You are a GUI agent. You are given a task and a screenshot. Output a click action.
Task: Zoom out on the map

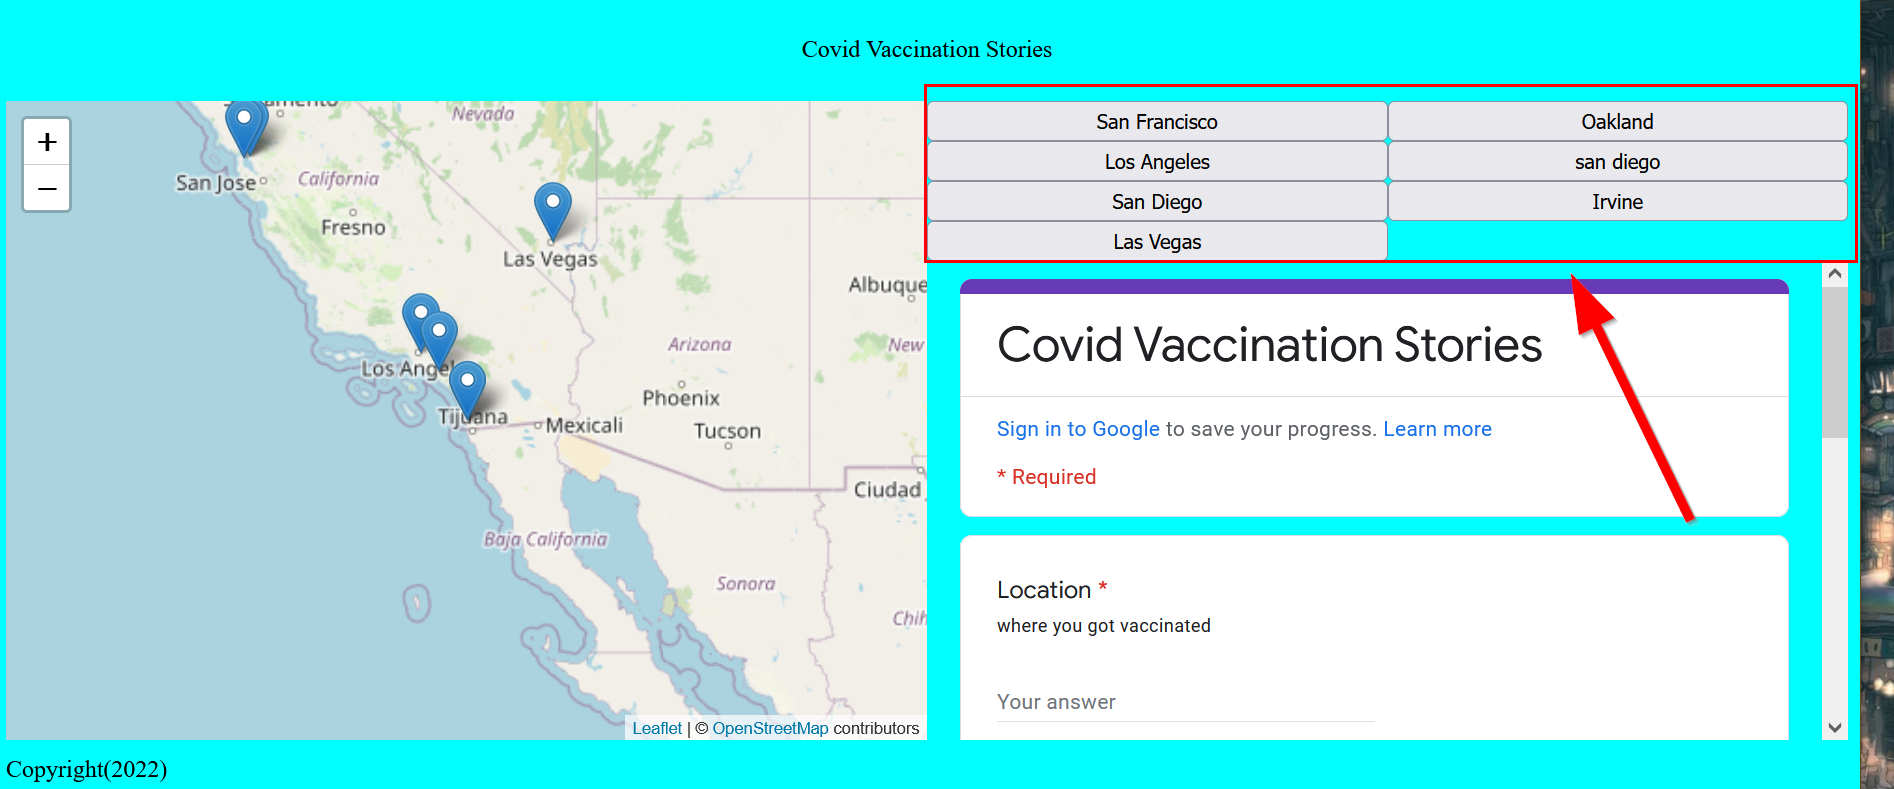47,189
